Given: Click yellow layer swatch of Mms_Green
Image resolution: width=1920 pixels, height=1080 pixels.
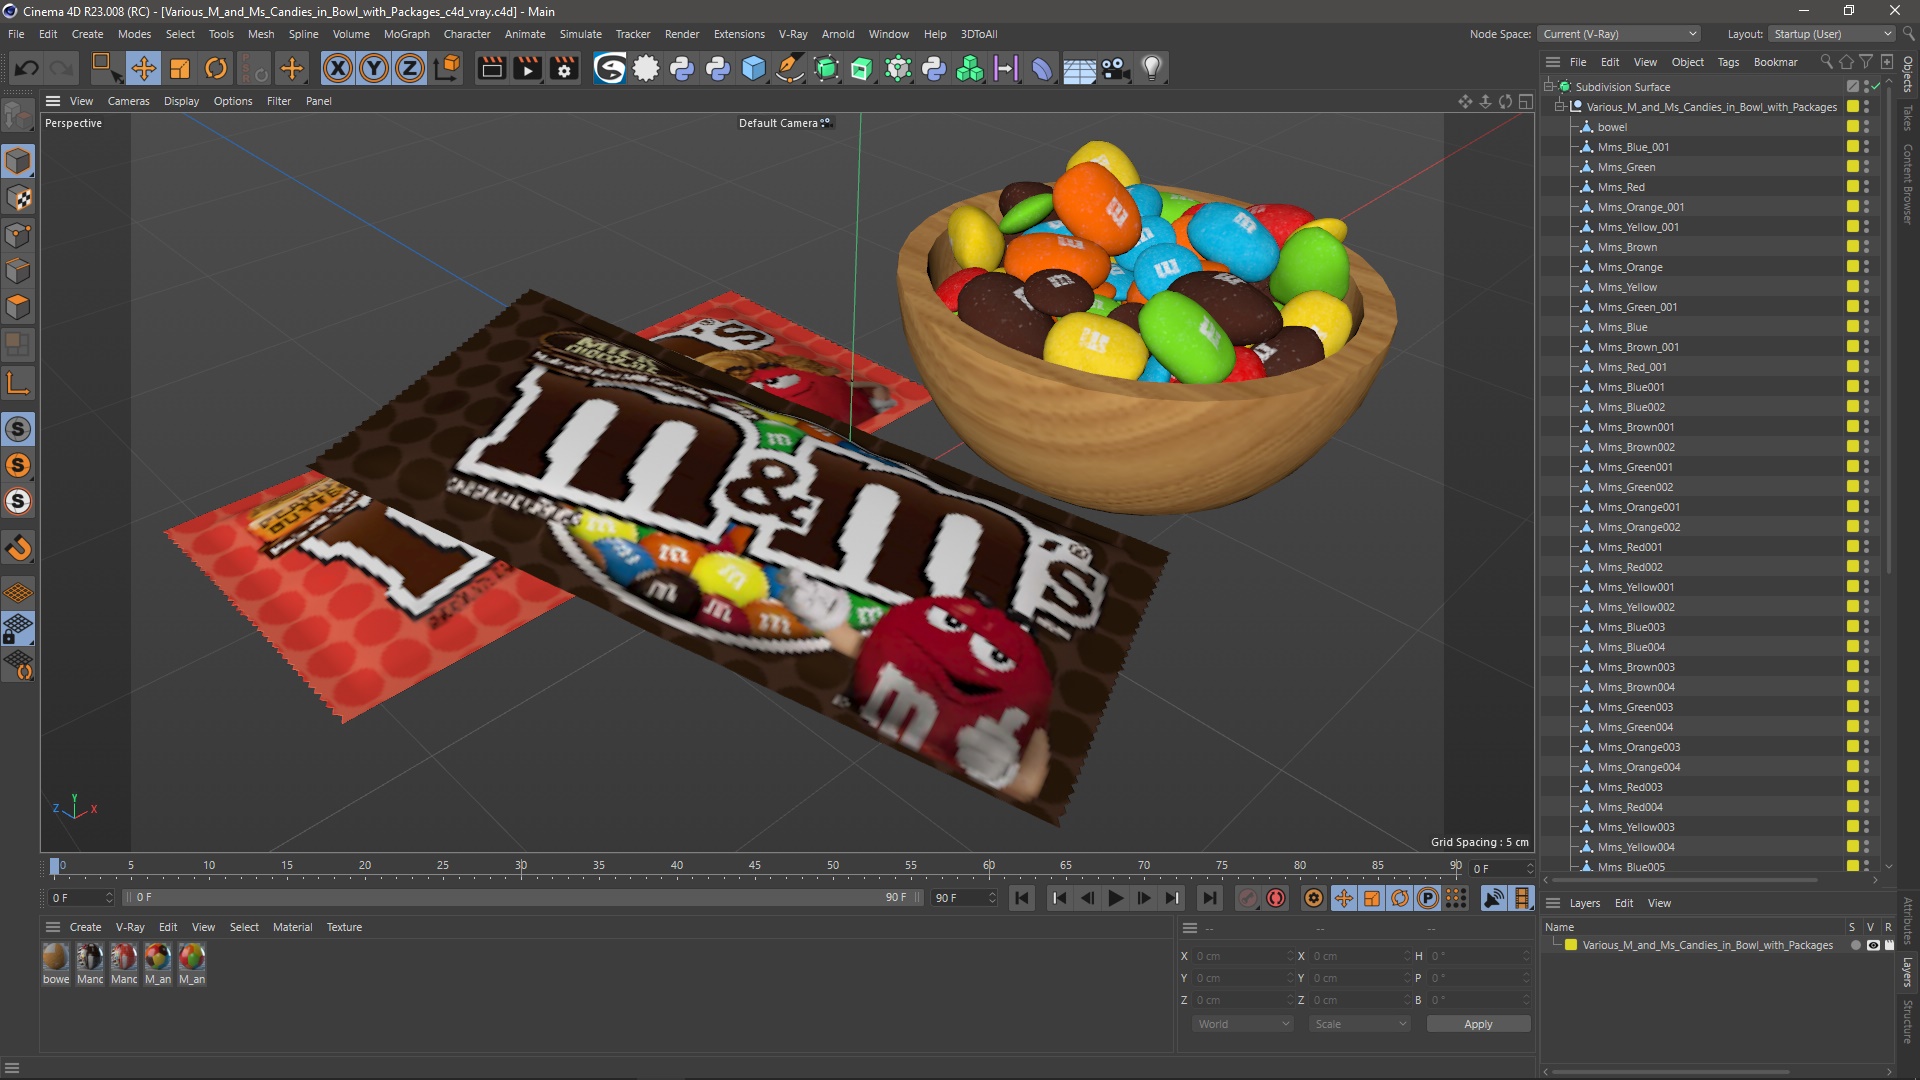Looking at the screenshot, I should click(x=1852, y=167).
